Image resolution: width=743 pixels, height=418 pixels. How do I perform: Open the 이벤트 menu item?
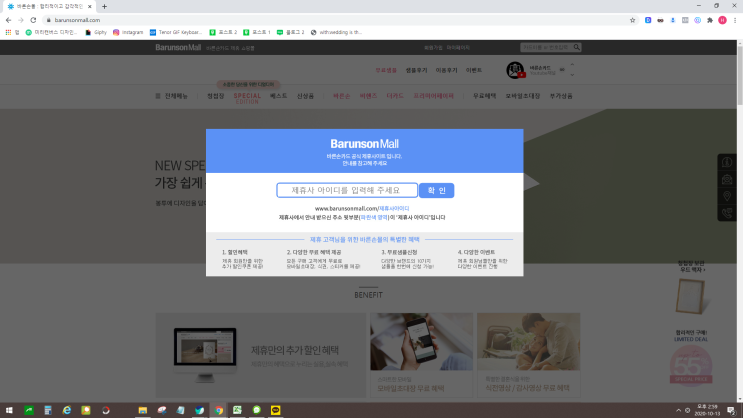474,70
